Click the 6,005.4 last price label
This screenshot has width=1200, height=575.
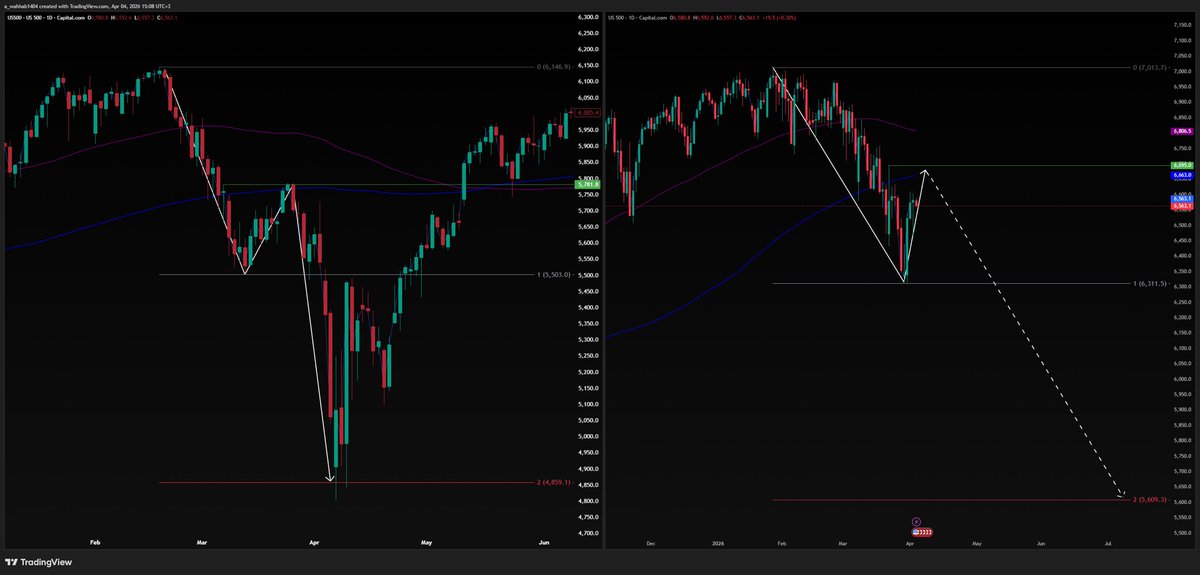(587, 113)
